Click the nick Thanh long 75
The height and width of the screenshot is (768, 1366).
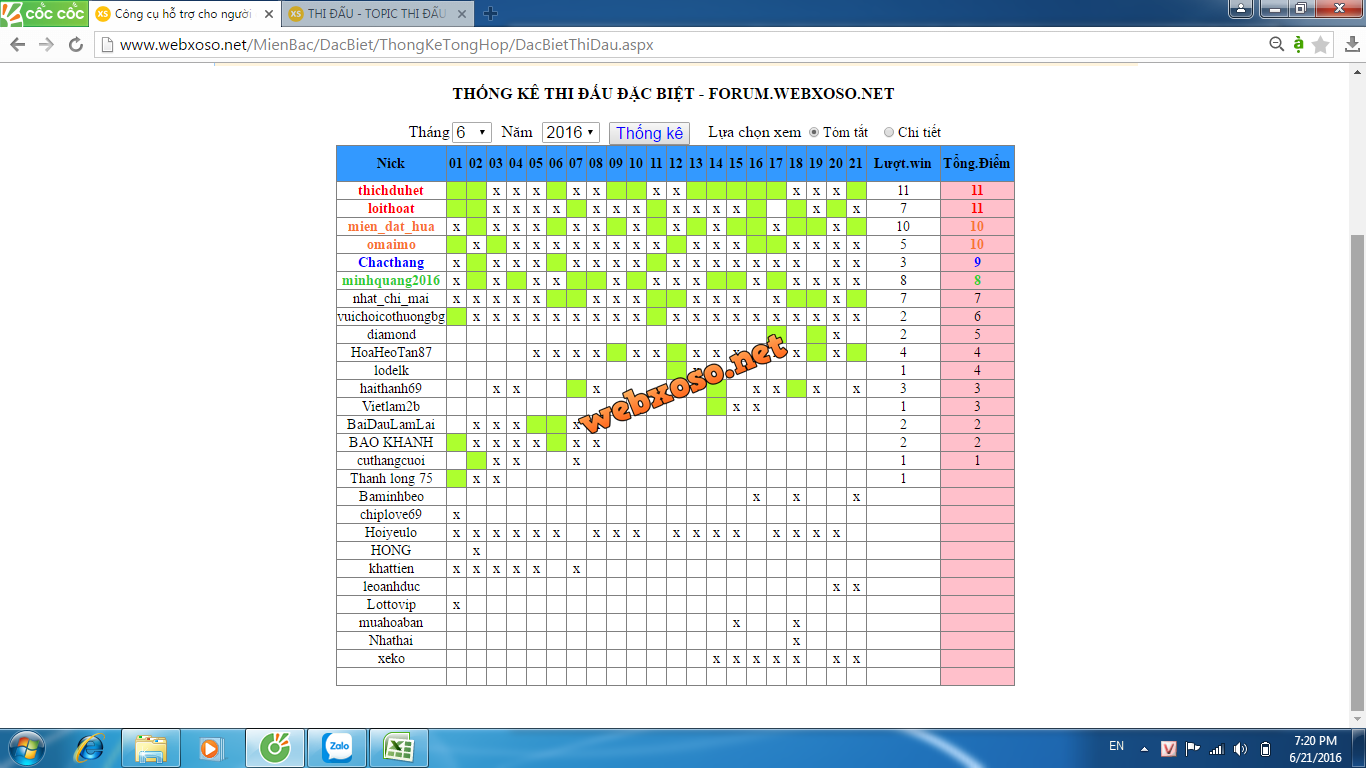click(x=391, y=478)
